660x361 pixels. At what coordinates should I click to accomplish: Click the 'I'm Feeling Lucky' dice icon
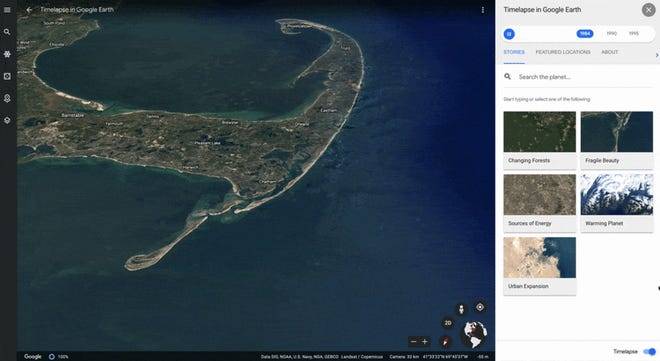point(7,76)
